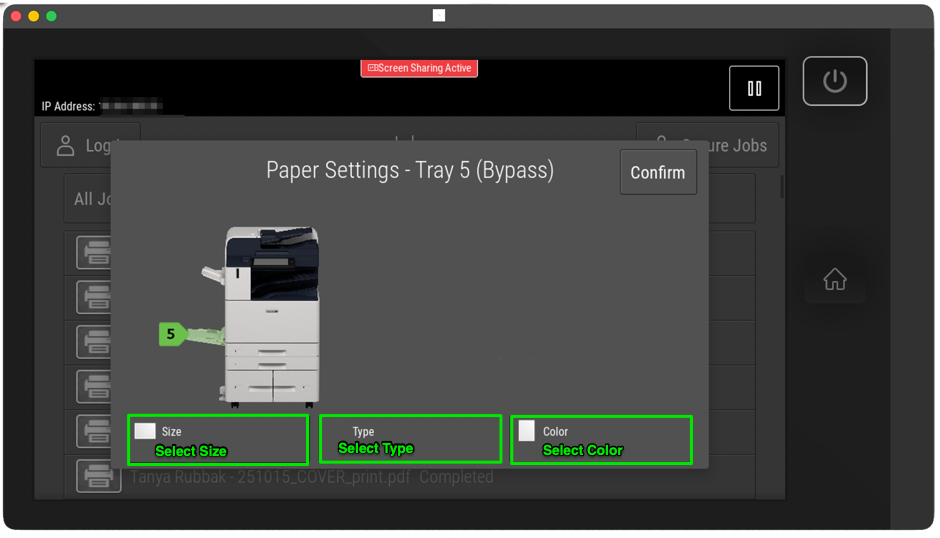Click the macOS yellow minimize button
Image resolution: width=940 pixels, height=538 pixels.
click(x=34, y=16)
